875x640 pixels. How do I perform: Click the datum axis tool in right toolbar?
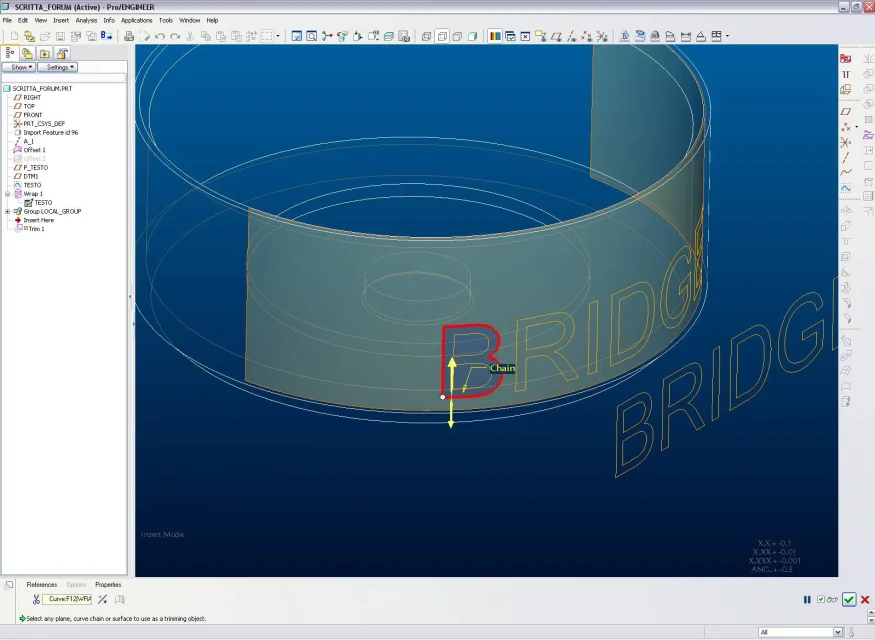coord(846,157)
